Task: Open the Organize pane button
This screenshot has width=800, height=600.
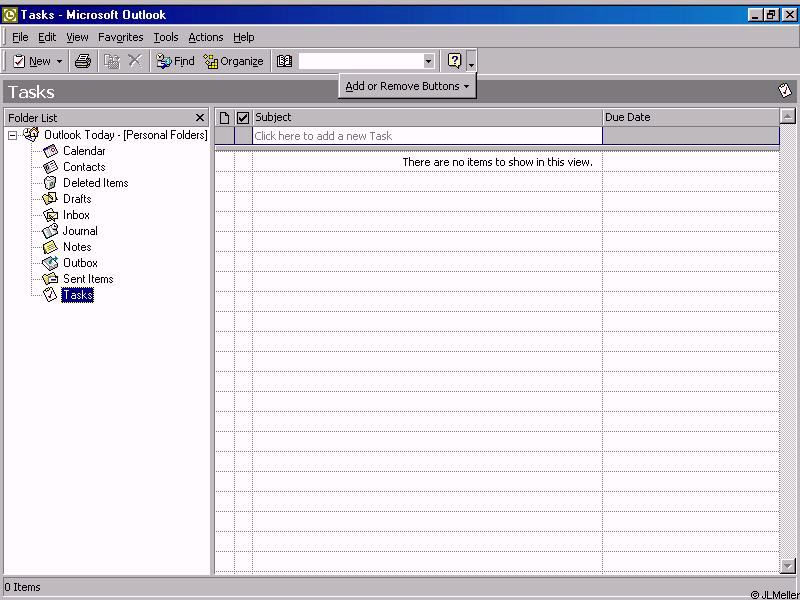Action: pyautogui.click(x=233, y=61)
